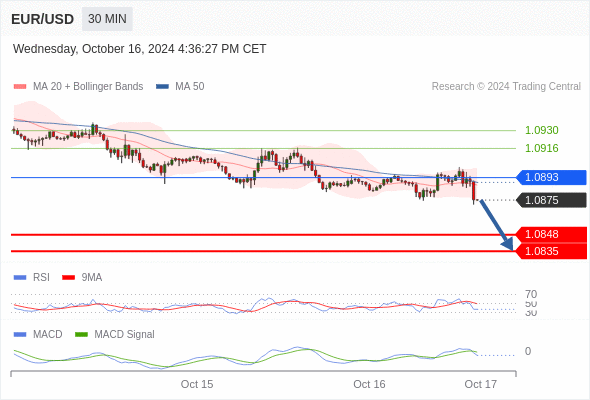
Task: Click the red 9MA legend icon
Action: [x=68, y=278]
